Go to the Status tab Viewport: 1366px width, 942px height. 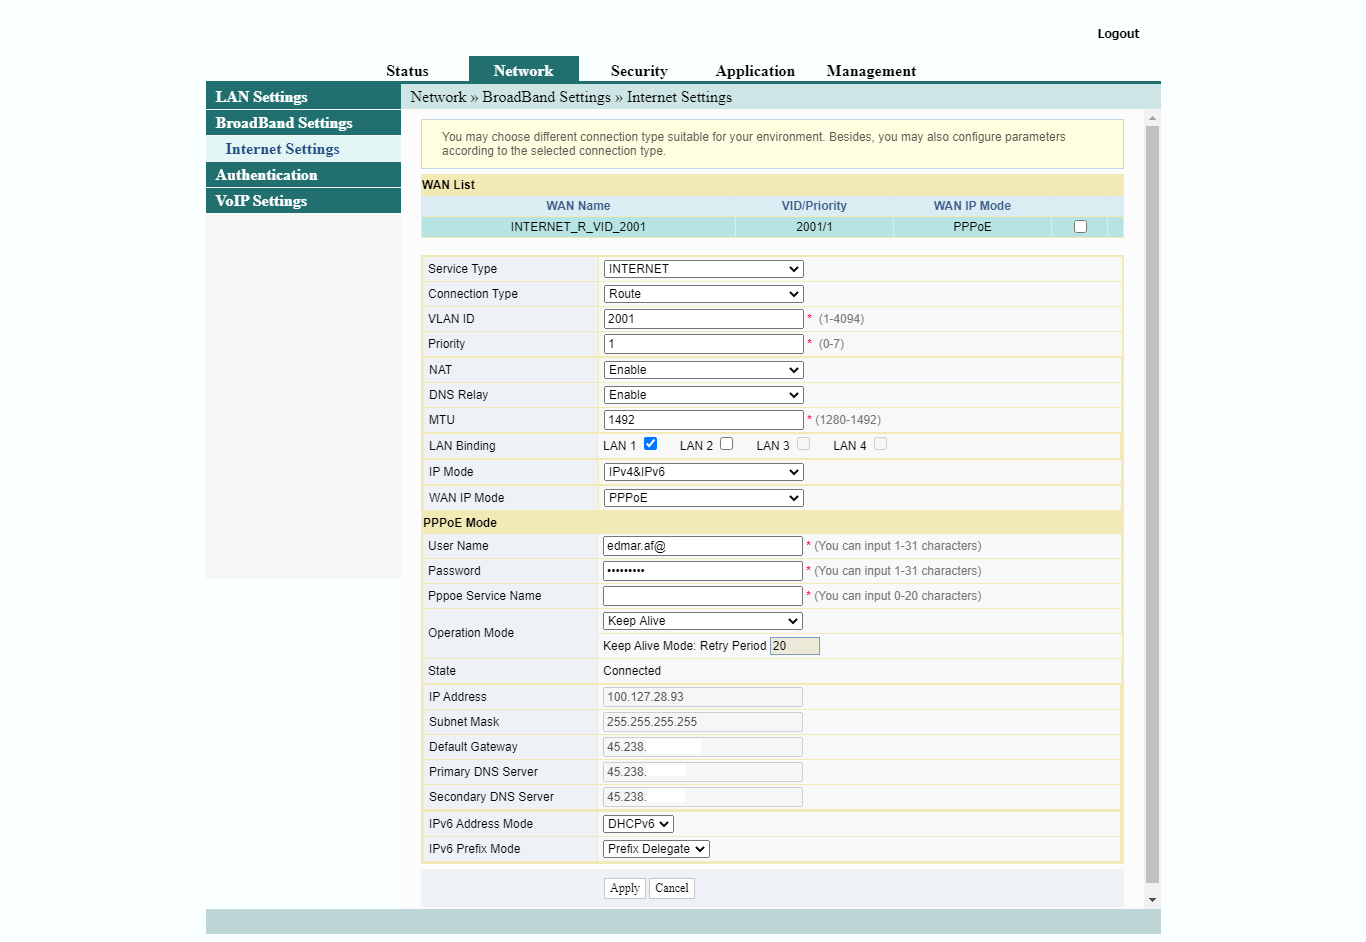point(407,71)
